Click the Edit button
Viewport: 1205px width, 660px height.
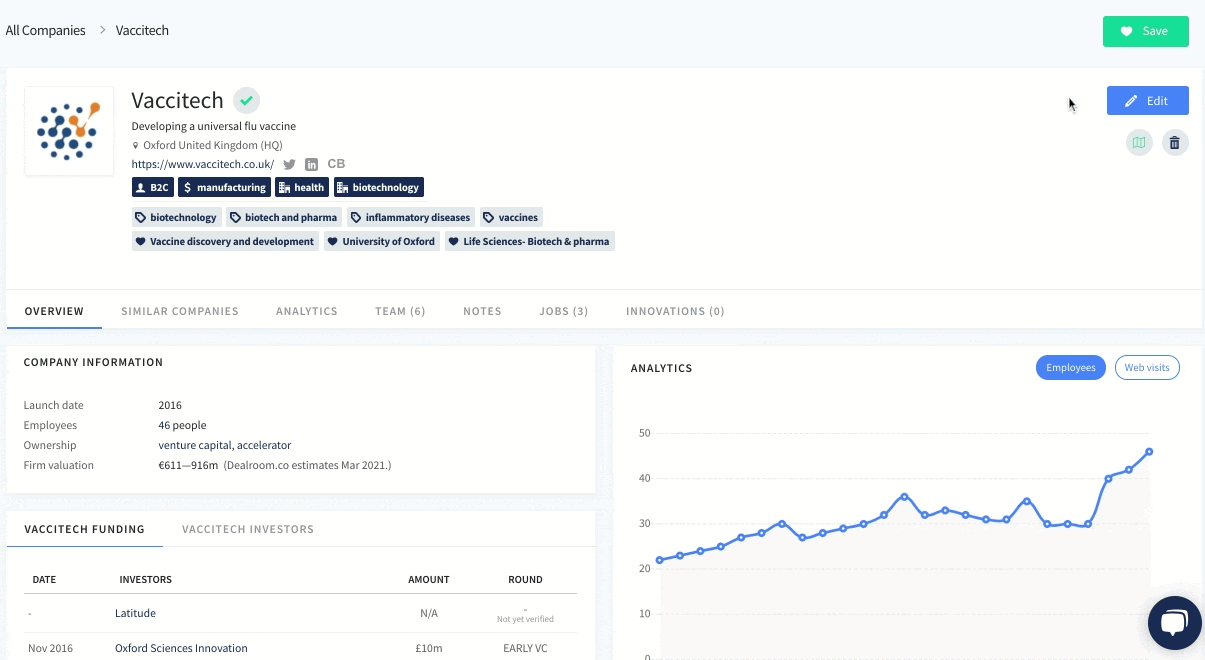point(1148,101)
